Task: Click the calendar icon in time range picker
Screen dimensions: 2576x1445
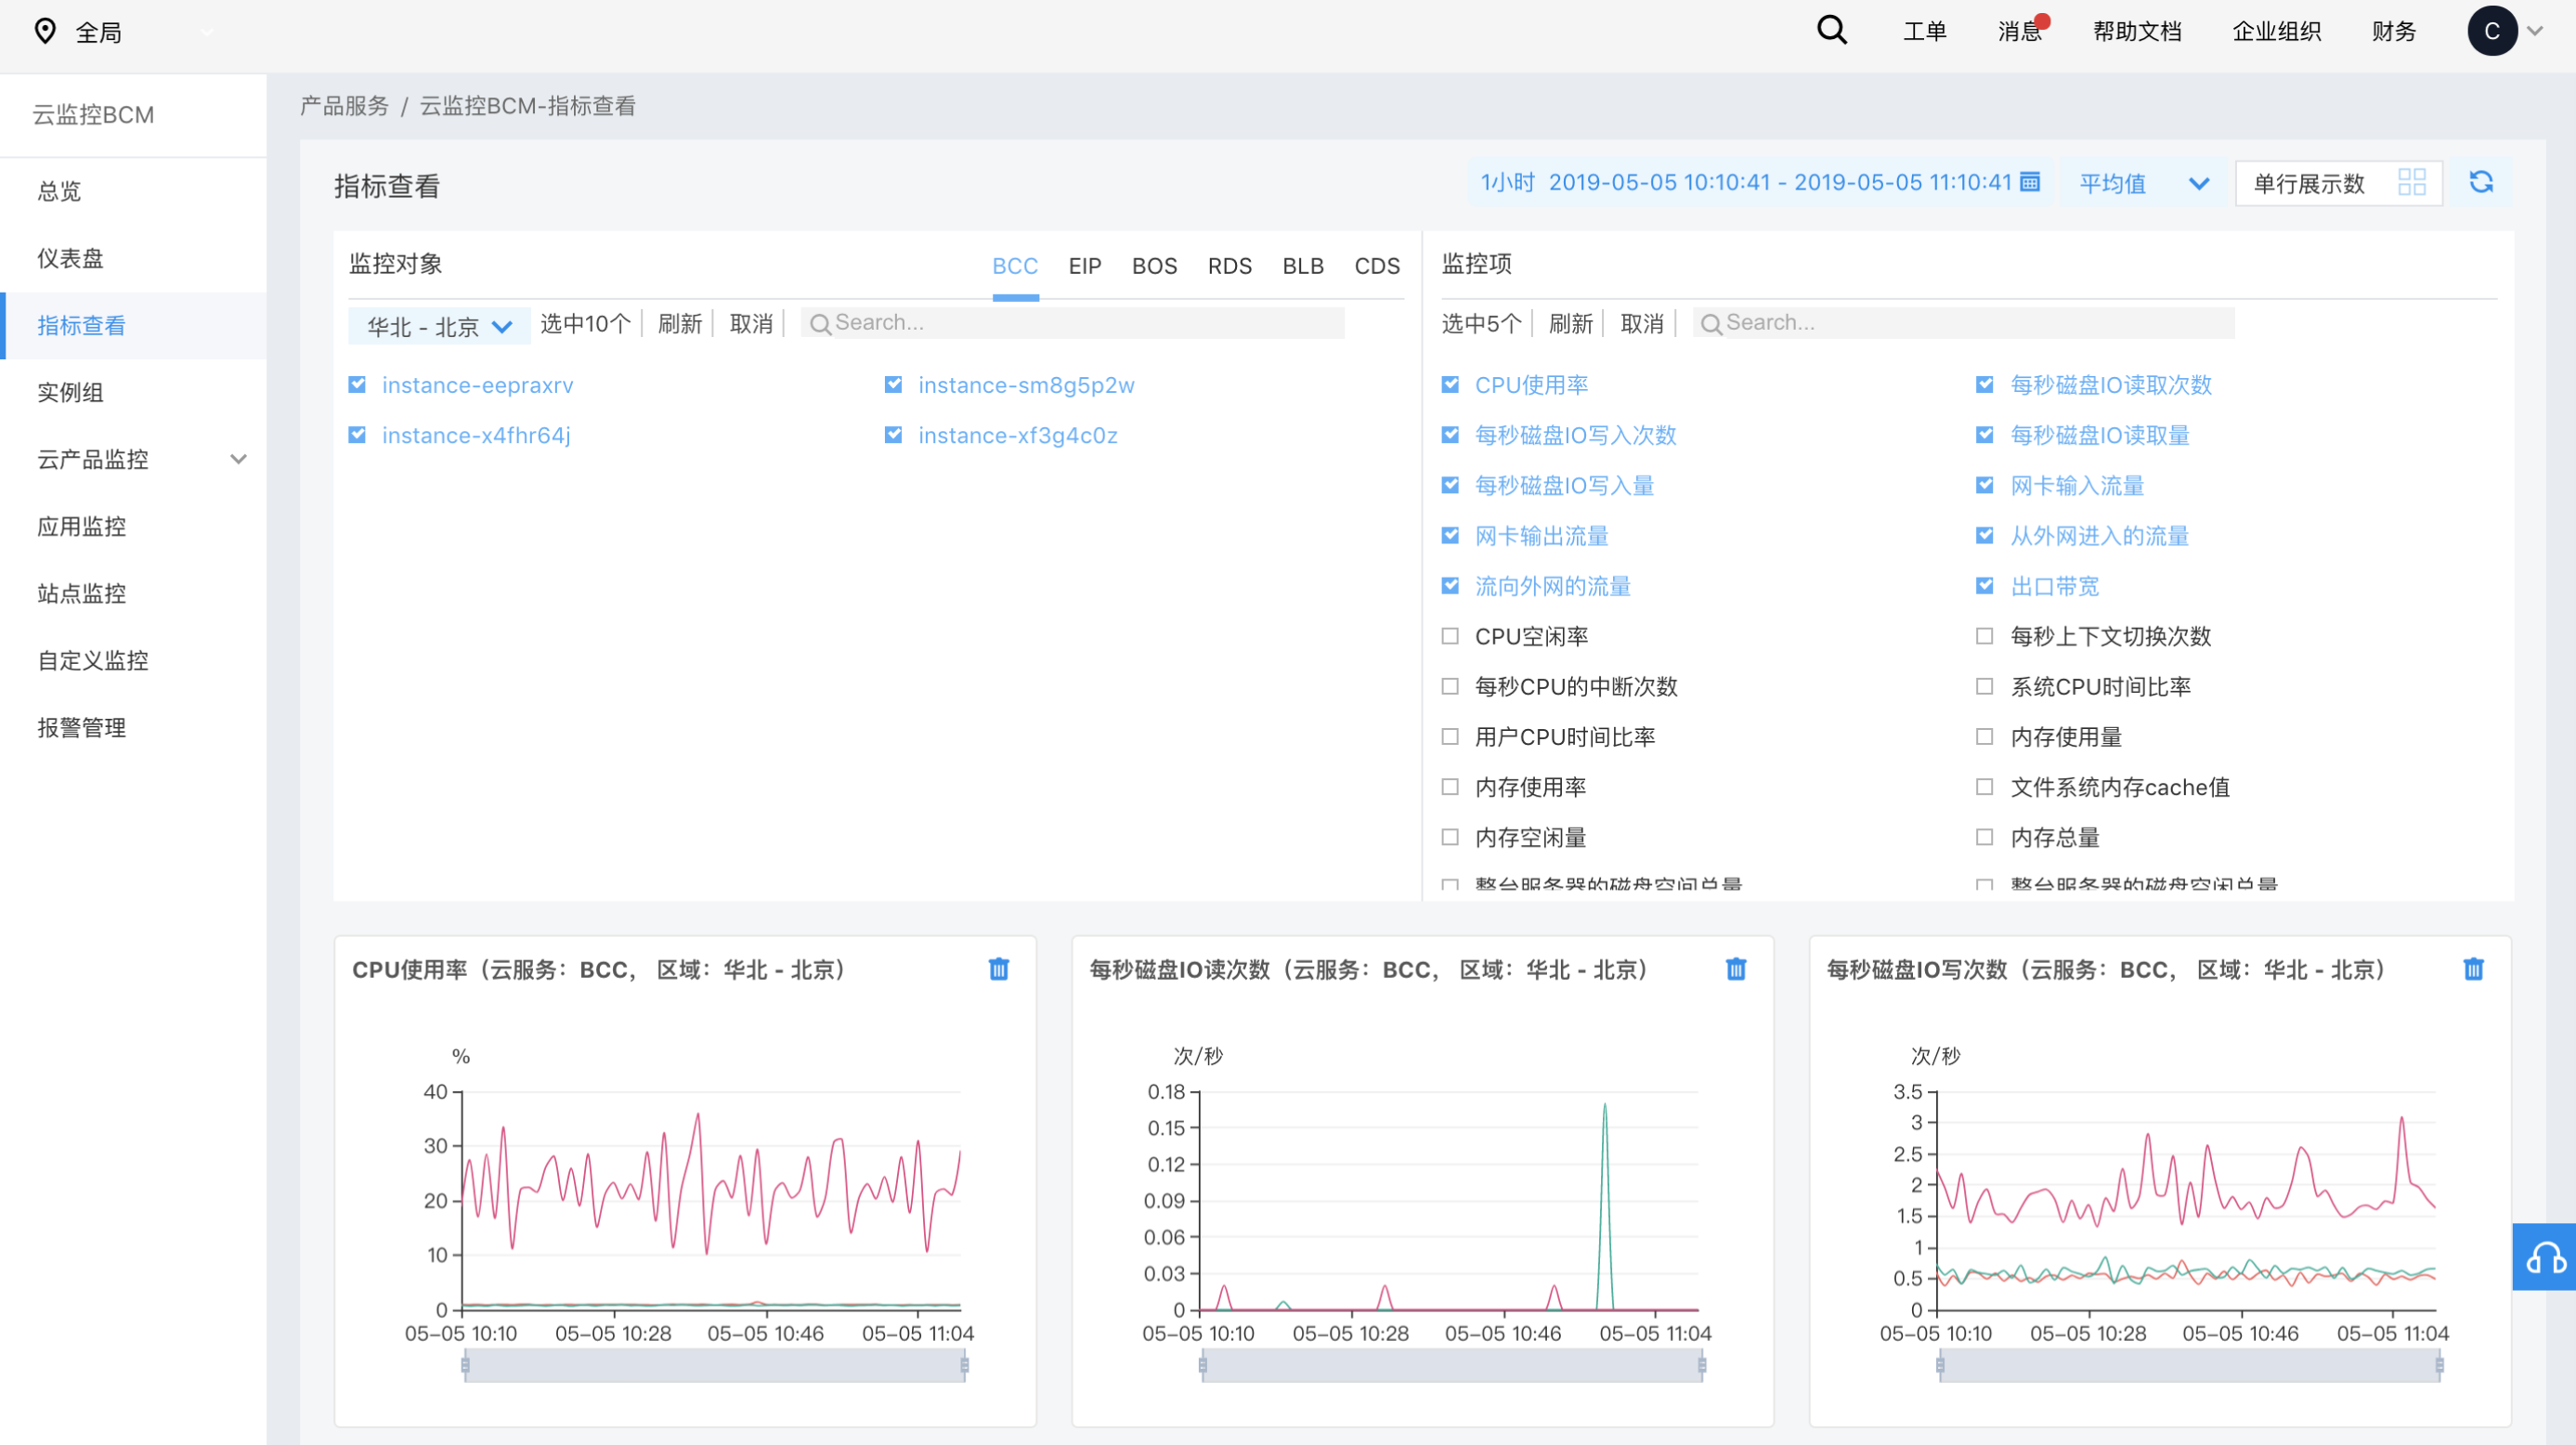Action: [x=2030, y=182]
